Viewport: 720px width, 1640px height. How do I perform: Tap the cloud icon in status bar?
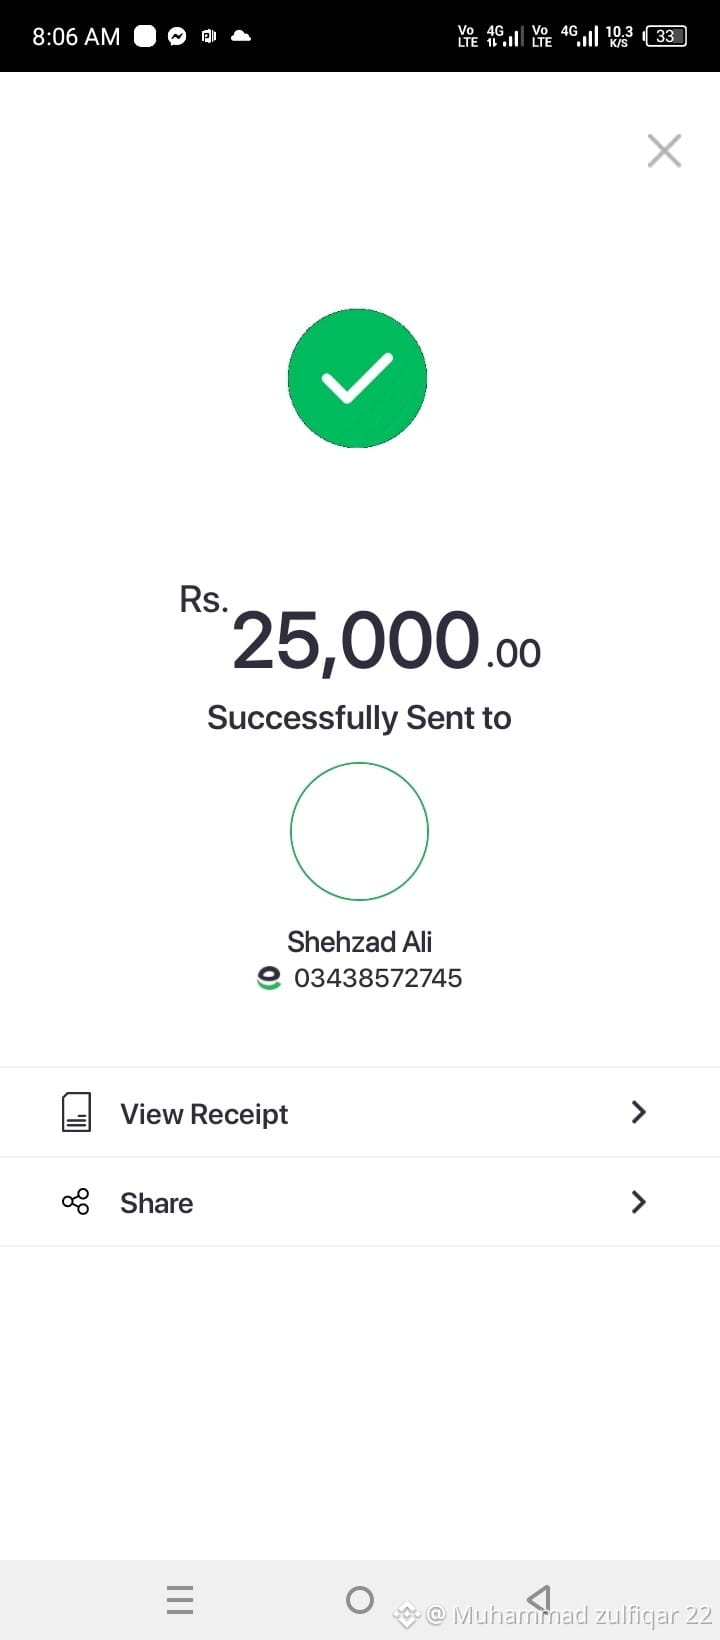[x=241, y=36]
